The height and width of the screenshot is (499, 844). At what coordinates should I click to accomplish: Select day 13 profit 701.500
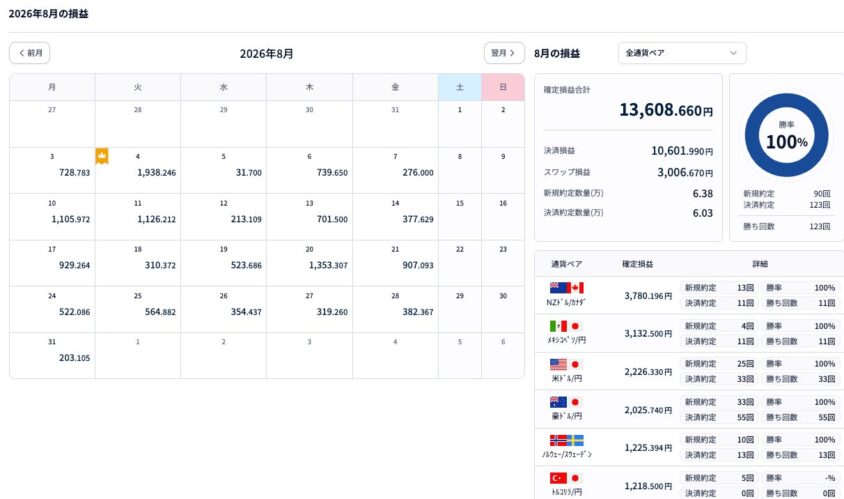(332, 219)
